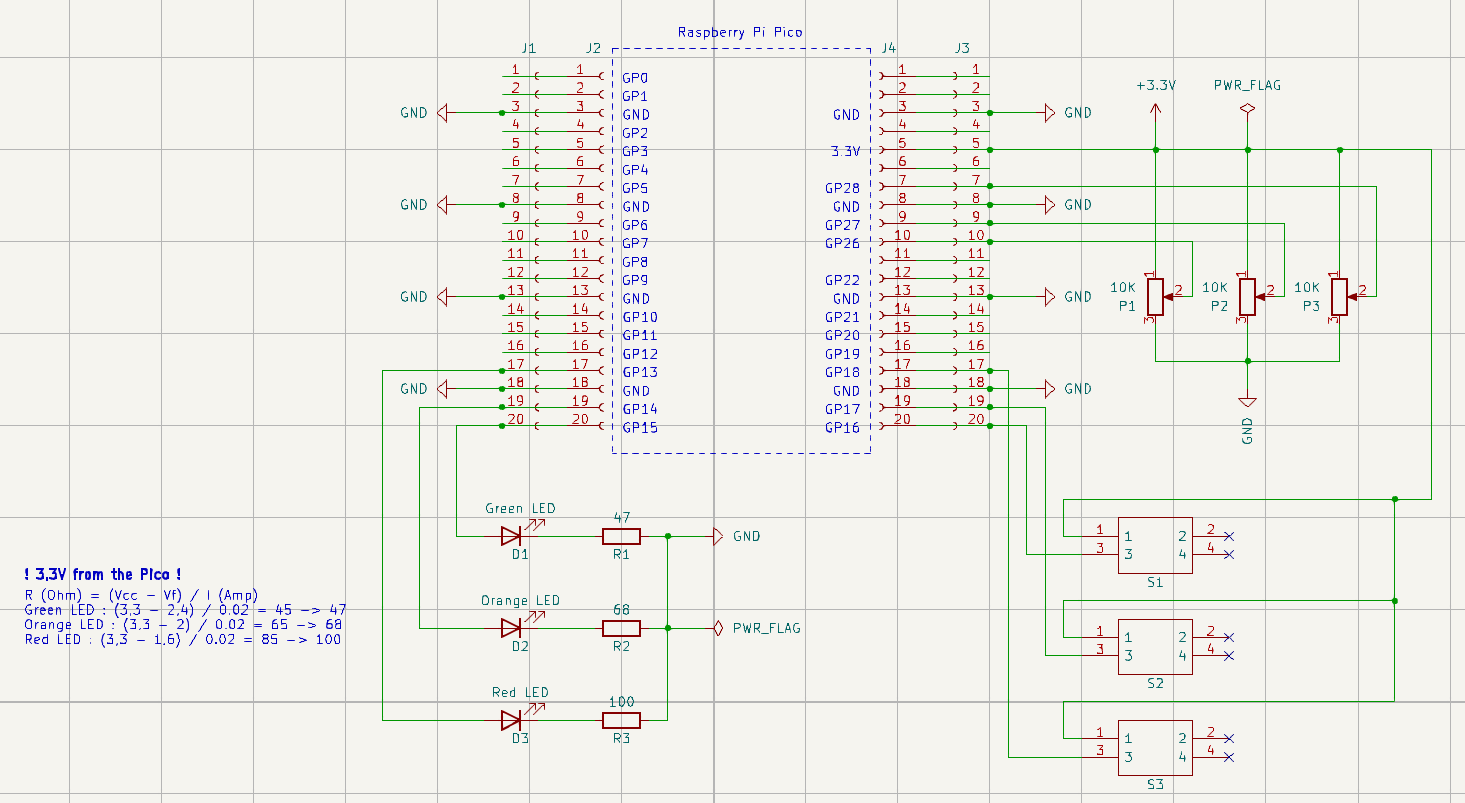Click the PWR_FLAG diamond next to R2
Screen dimensions: 1465x803
pos(717,628)
